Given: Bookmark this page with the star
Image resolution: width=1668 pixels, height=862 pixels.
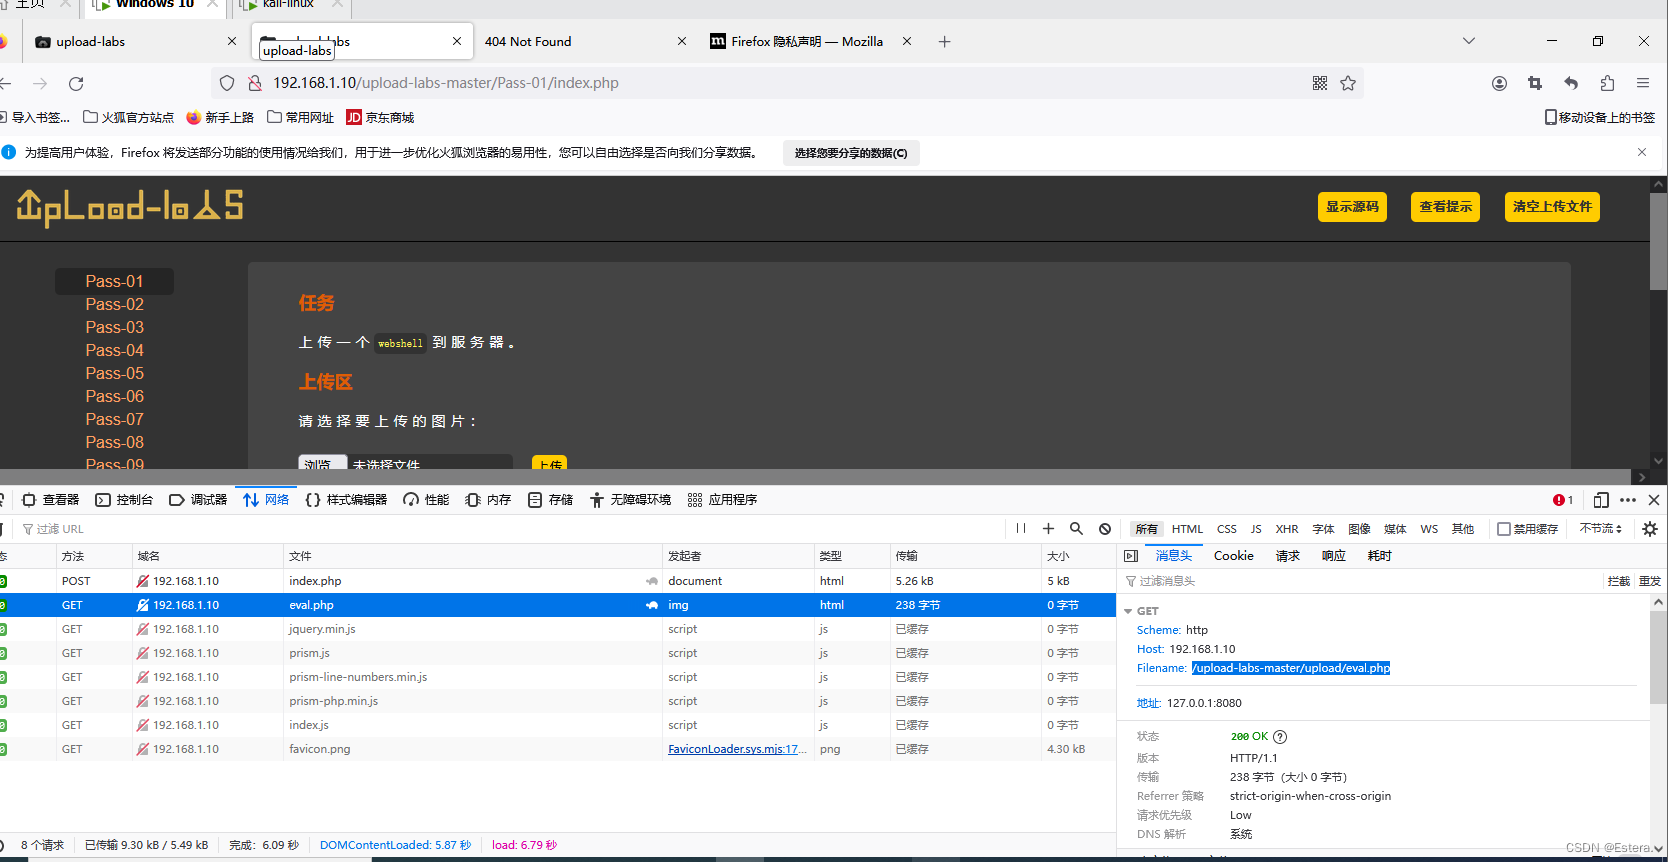Looking at the screenshot, I should click(1348, 83).
